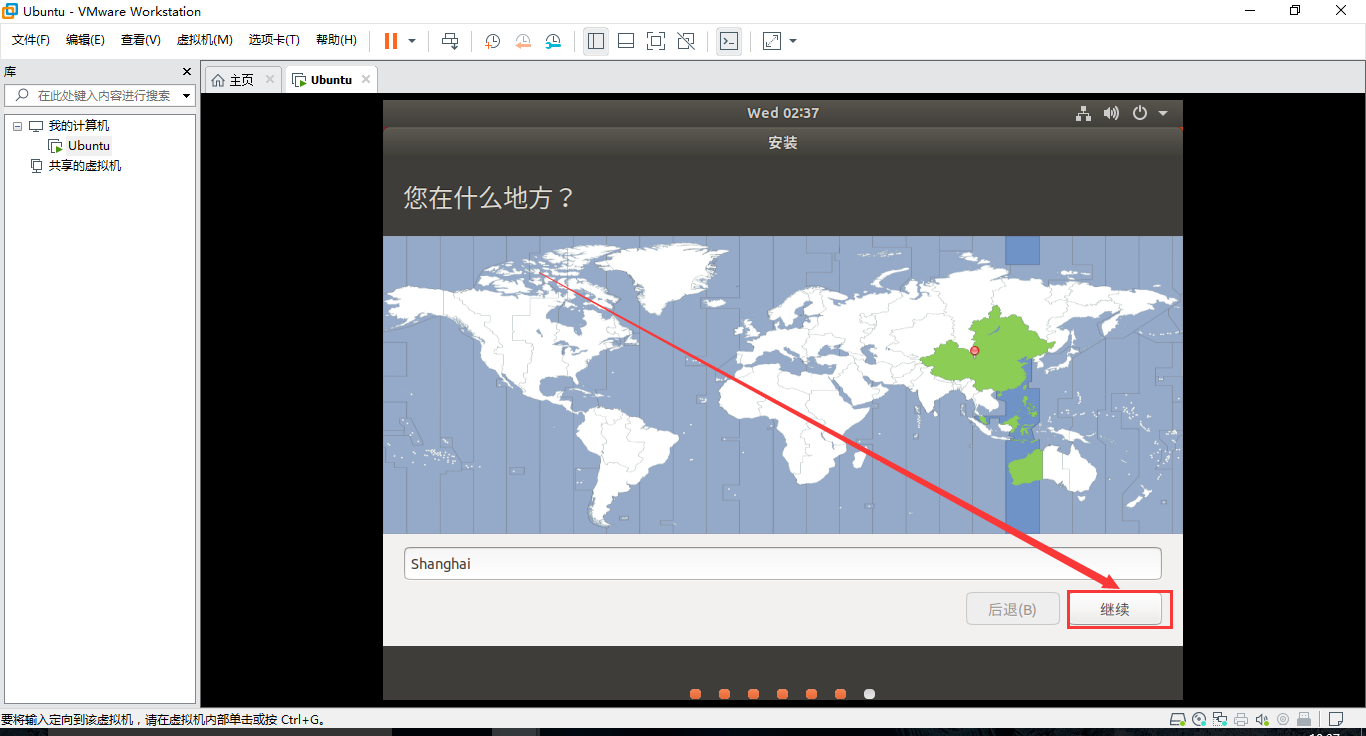This screenshot has width=1366, height=736.
Task: Revert the VM to previous snapshot
Action: [523, 41]
